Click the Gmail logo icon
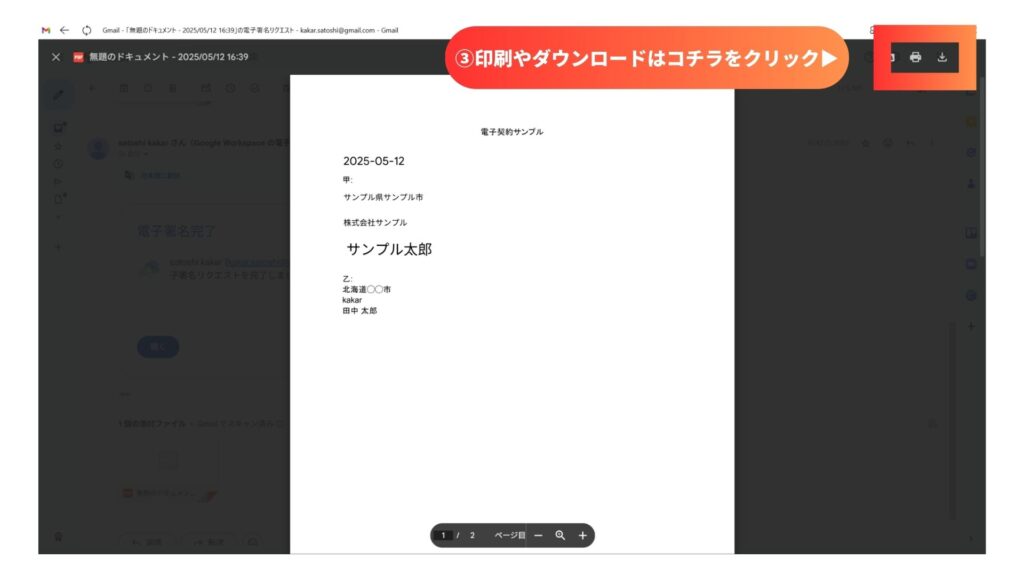This screenshot has height=576, width=1024. tap(46, 30)
